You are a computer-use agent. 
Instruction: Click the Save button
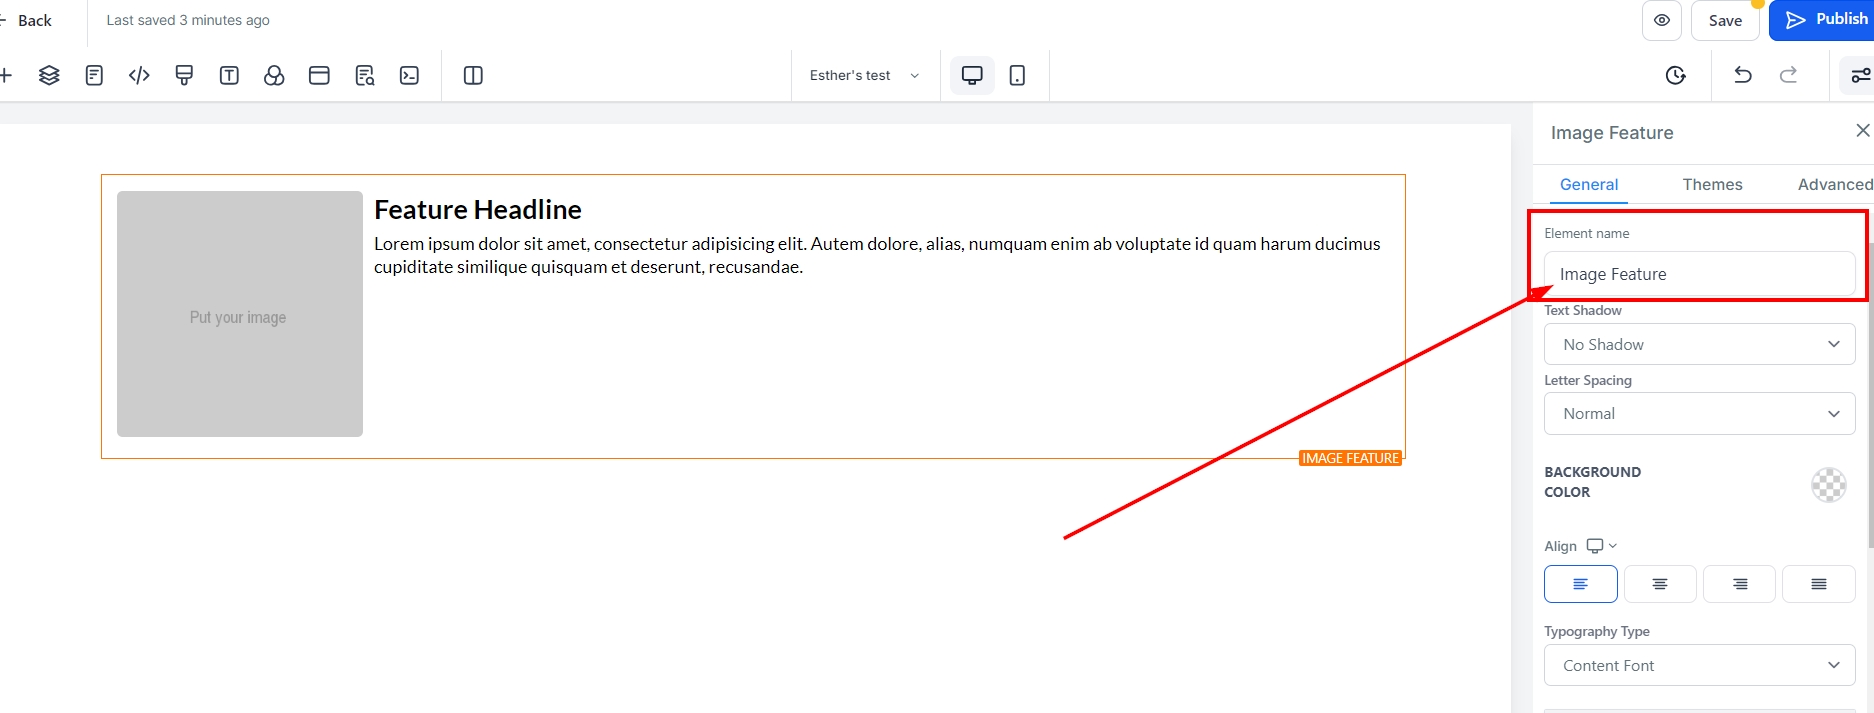coord(1725,20)
